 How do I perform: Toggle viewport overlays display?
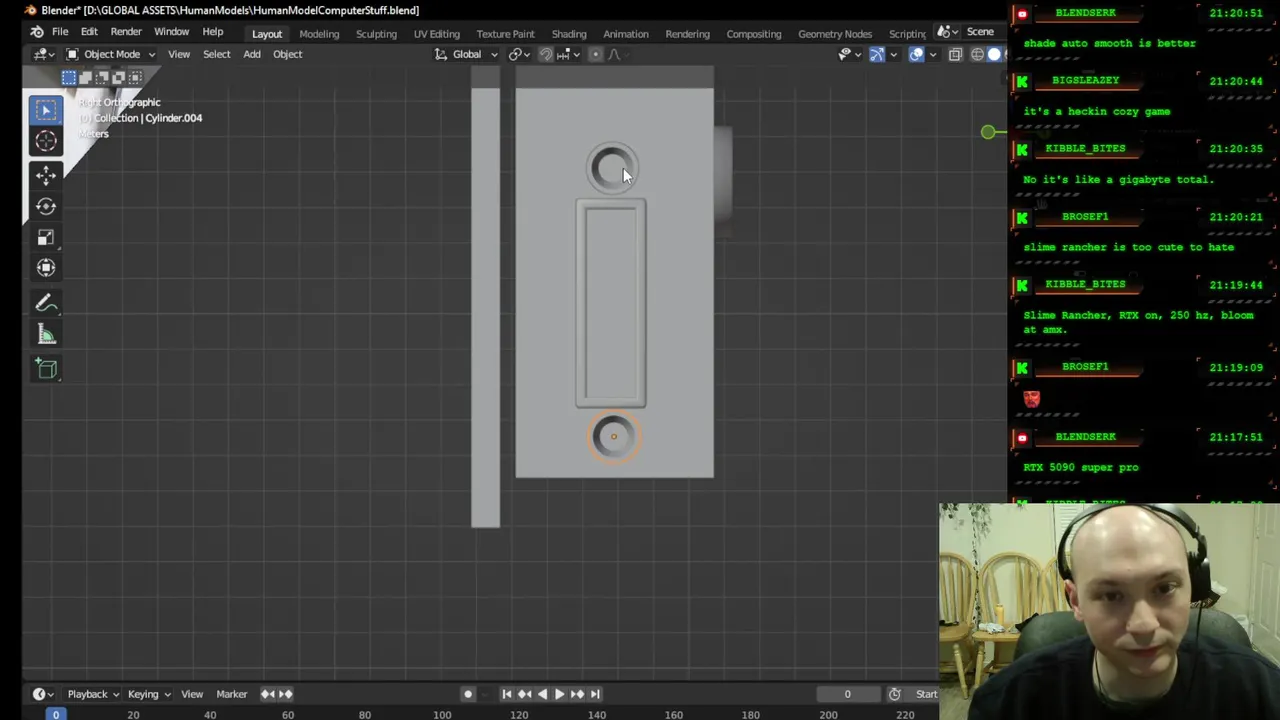(x=916, y=54)
